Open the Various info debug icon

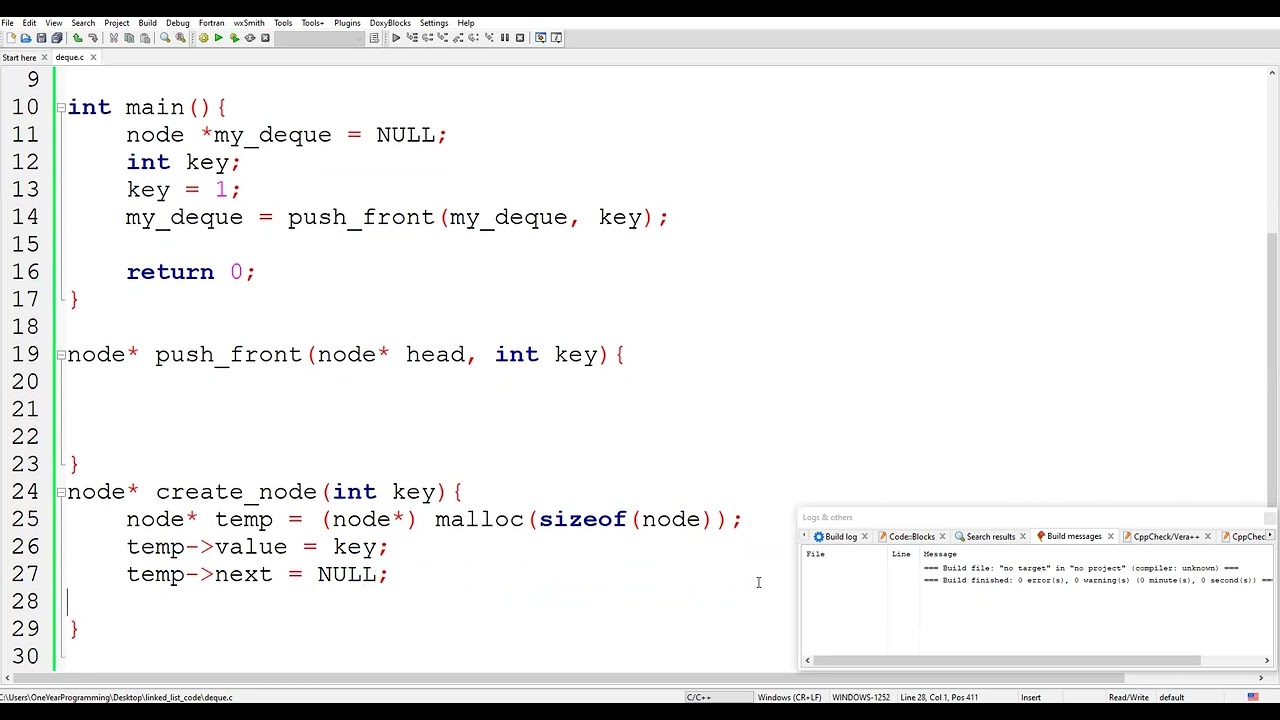tap(557, 38)
